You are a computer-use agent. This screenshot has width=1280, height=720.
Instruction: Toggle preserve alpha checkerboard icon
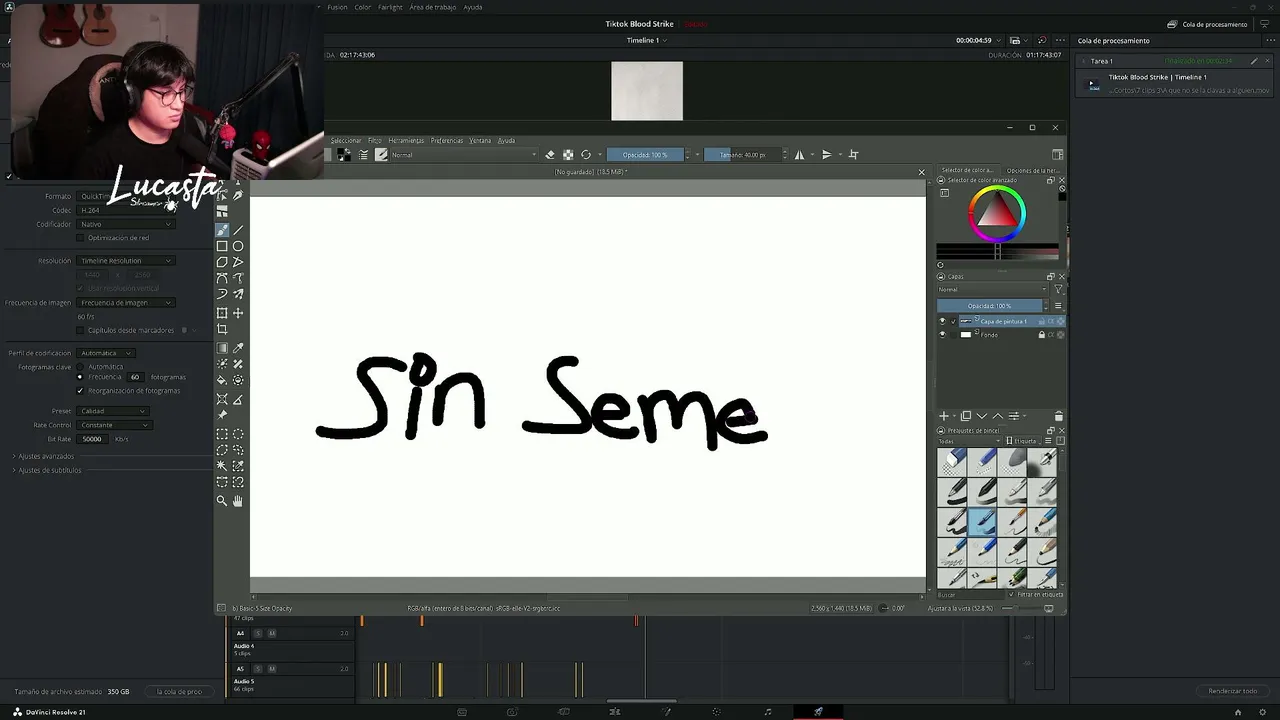tap(568, 155)
